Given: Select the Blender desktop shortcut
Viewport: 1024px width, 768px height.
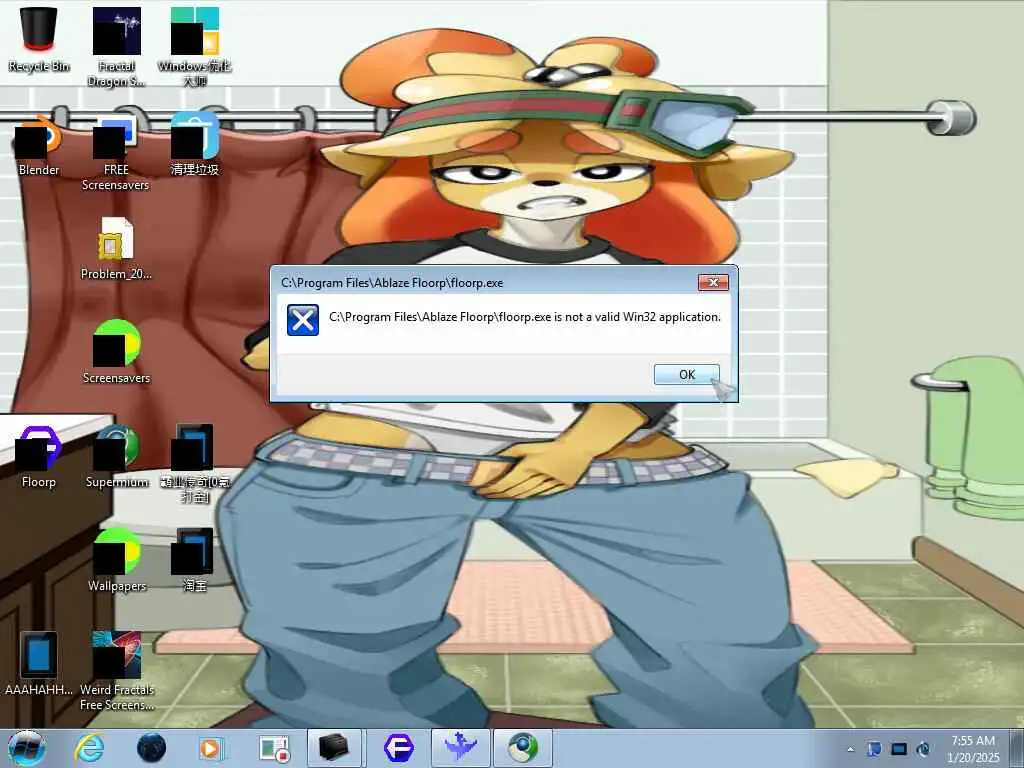Looking at the screenshot, I should [x=39, y=147].
